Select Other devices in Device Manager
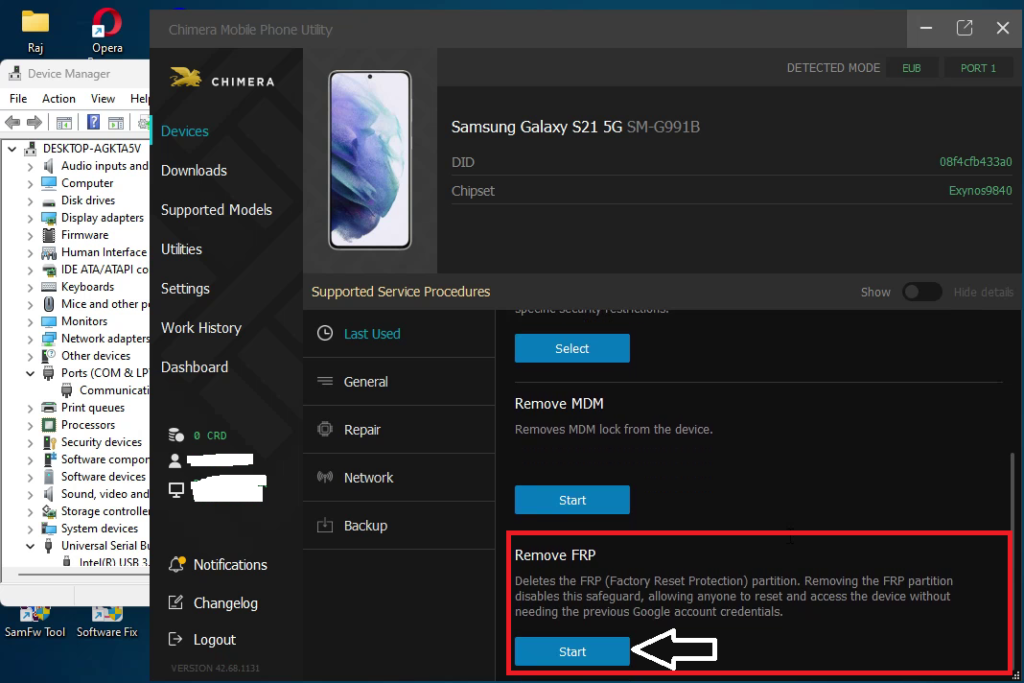Viewport: 1024px width, 683px height. (x=95, y=356)
